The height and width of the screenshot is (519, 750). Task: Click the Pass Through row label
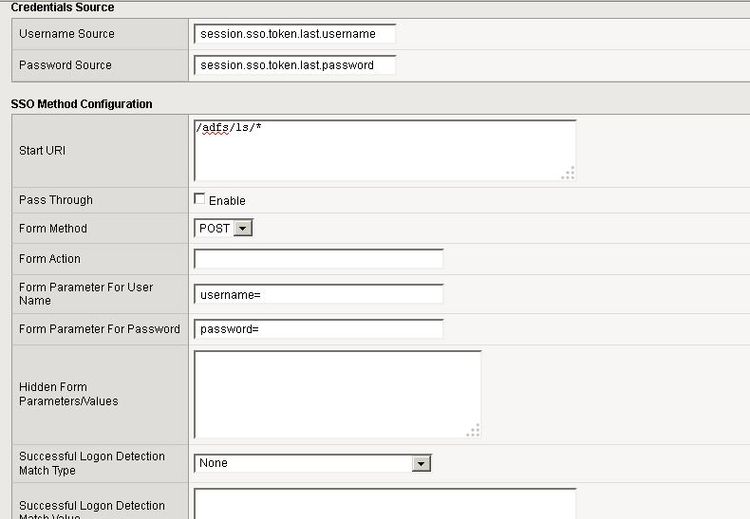(x=56, y=200)
